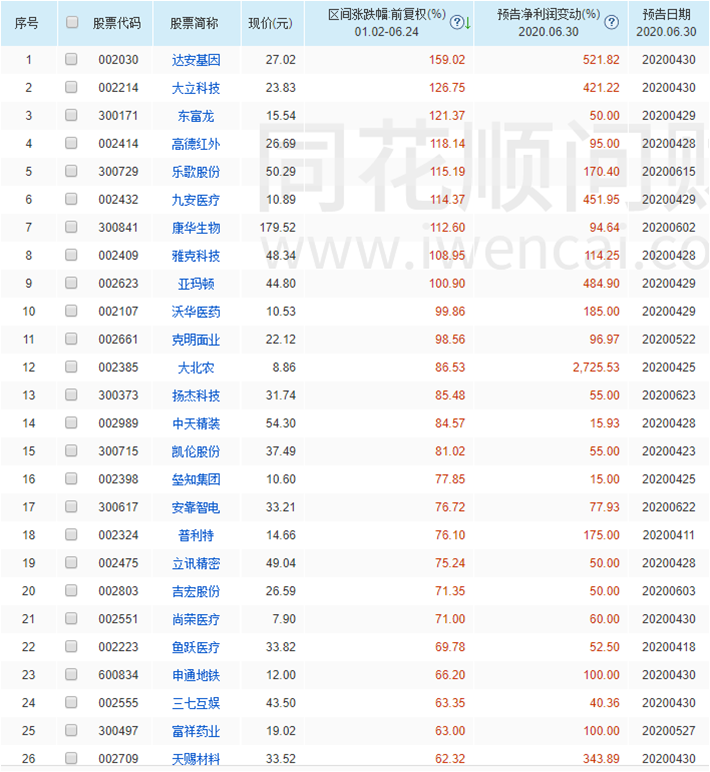Sort by 股票简称 column header
The image size is (710, 772).
pos(194,23)
